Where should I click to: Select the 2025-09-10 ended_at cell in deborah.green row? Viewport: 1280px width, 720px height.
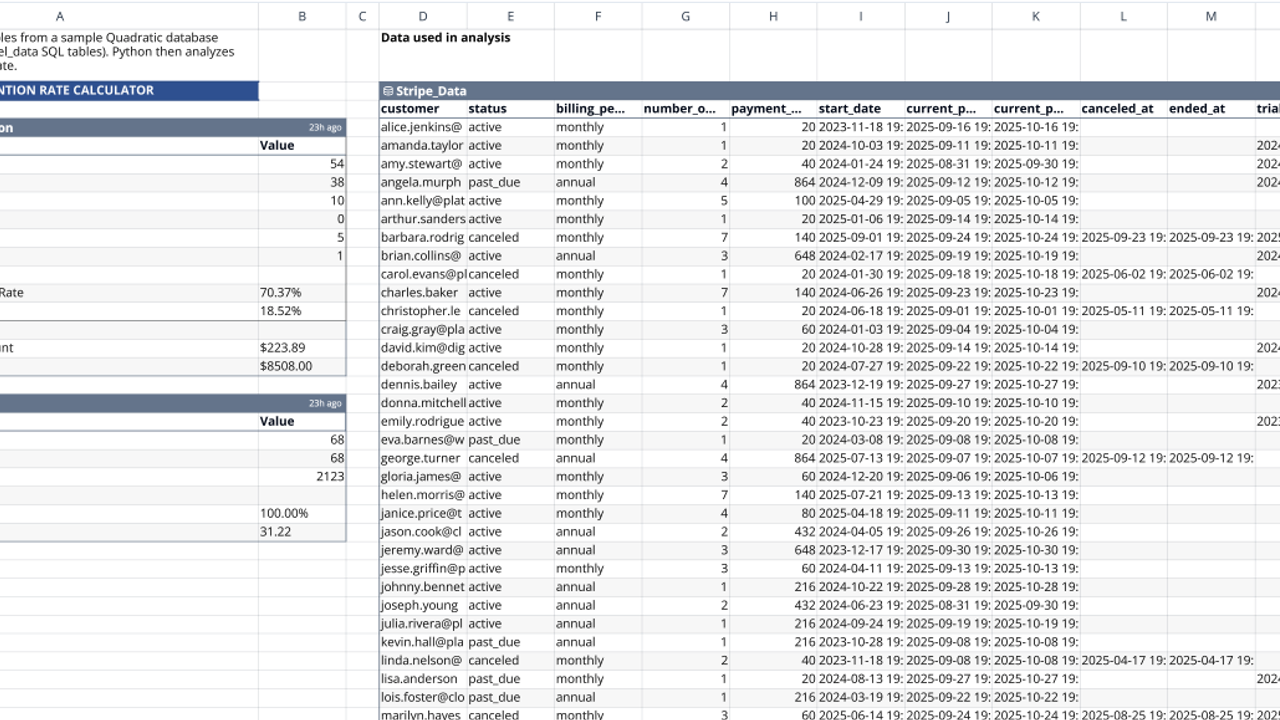[1211, 366]
